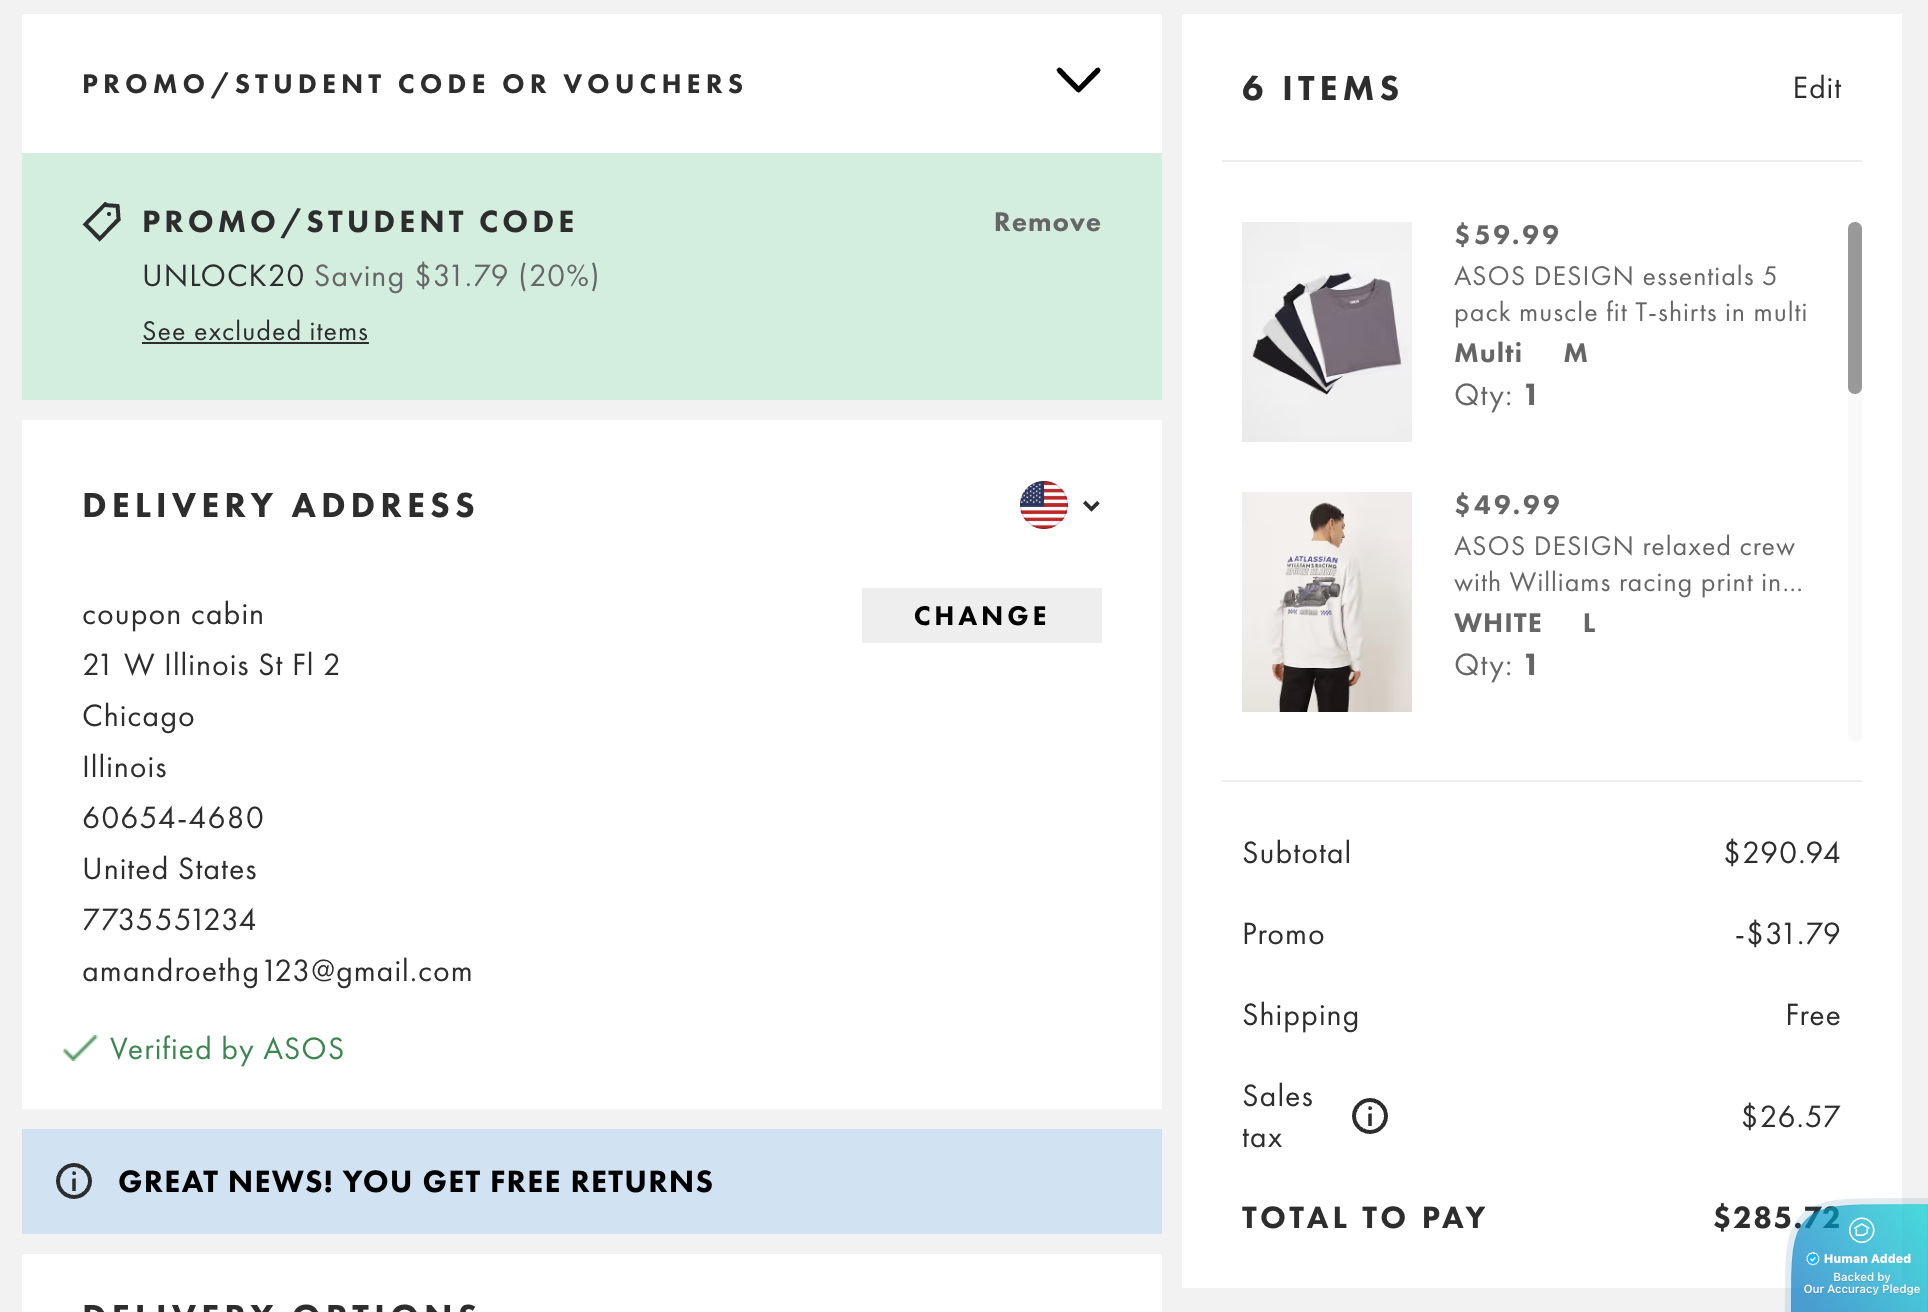Click the items list scrollbar
Image resolution: width=1928 pixels, height=1312 pixels.
point(1854,308)
